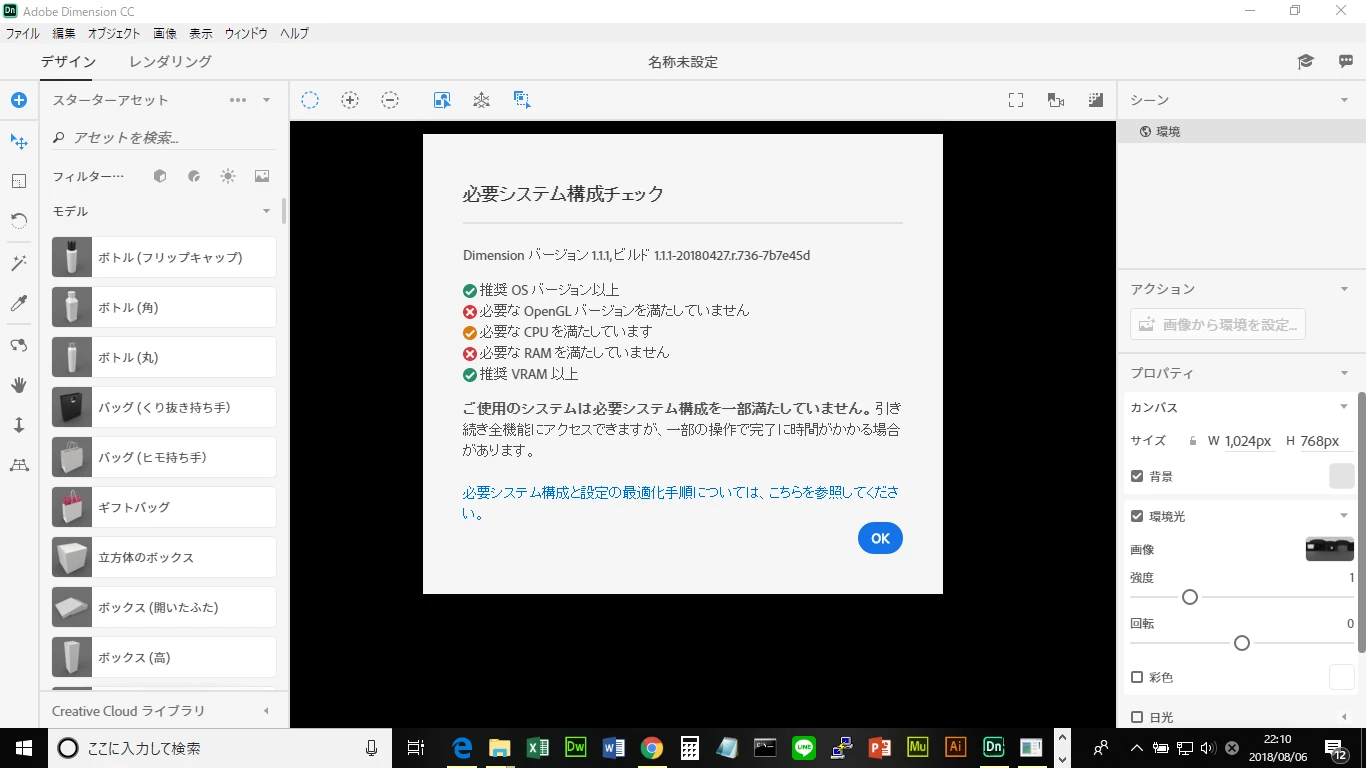1366x768 pixels.
Task: Open camera bookmarks icon
Action: (1055, 100)
